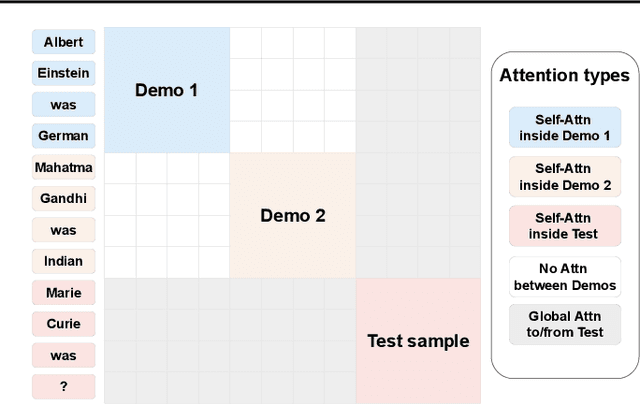
Task: Select Self-Attn inside Demo 2 legend swatch
Action: pos(564,177)
